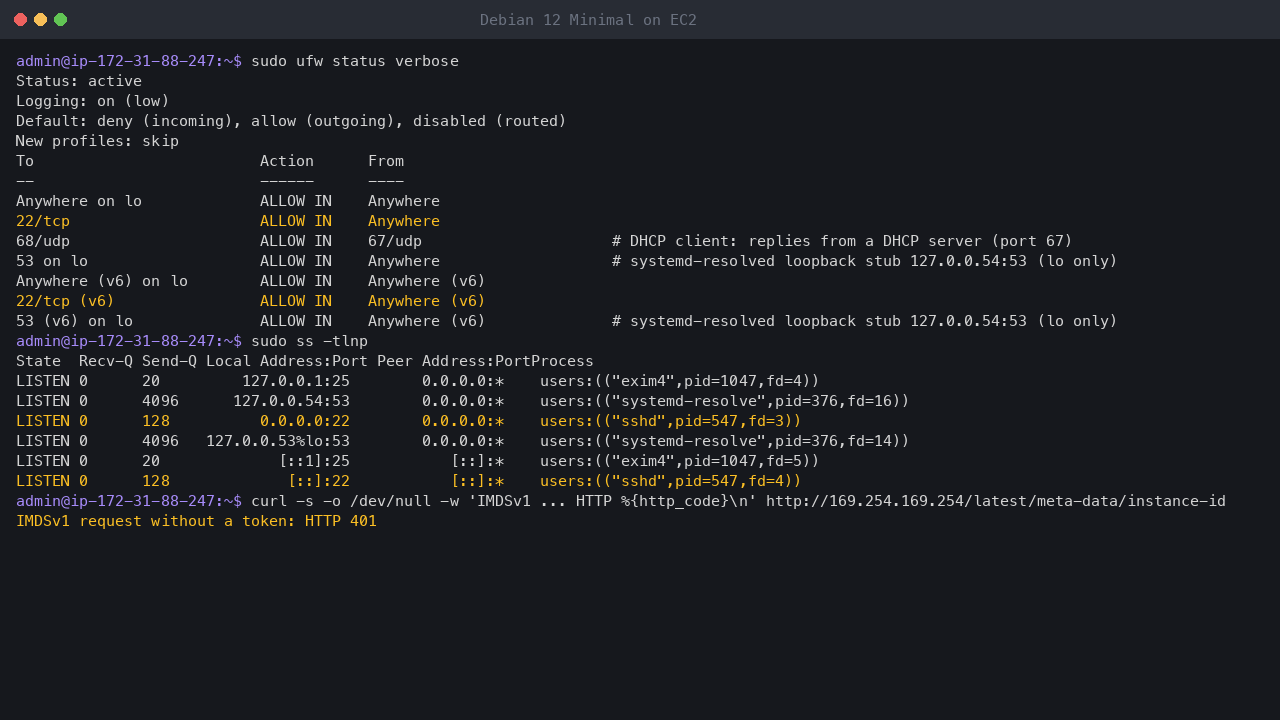
Task: Click the 'Anywhere (v6) on lo' rule destination
Action: [102, 281]
